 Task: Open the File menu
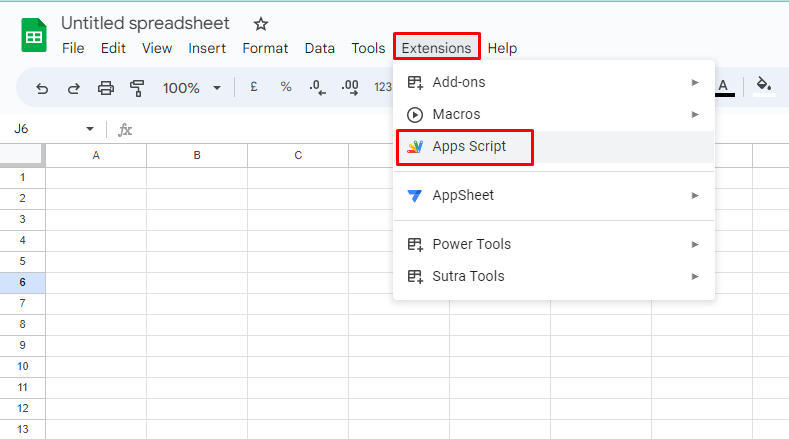pos(73,48)
